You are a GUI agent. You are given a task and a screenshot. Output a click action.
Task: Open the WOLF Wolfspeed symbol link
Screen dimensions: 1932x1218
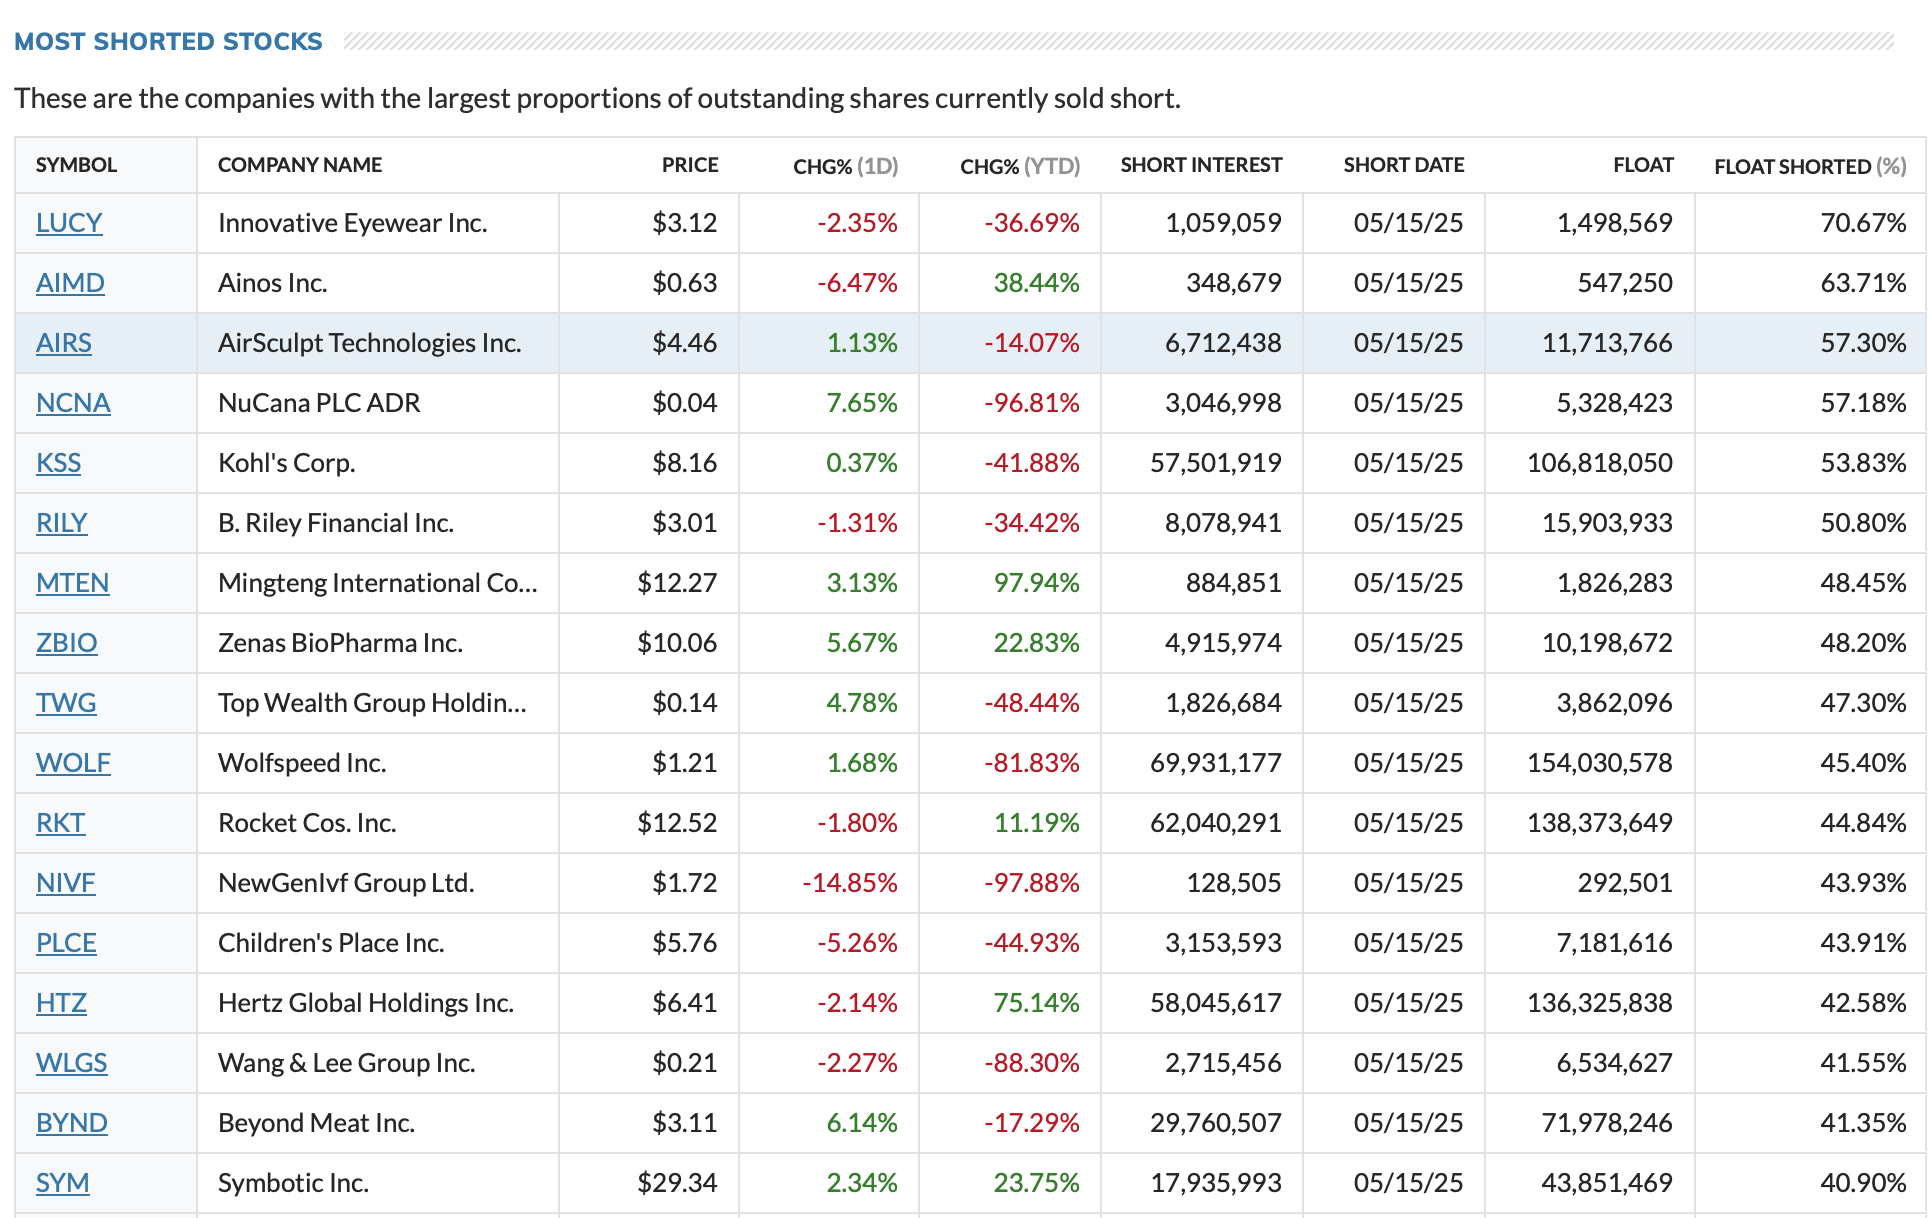point(73,763)
